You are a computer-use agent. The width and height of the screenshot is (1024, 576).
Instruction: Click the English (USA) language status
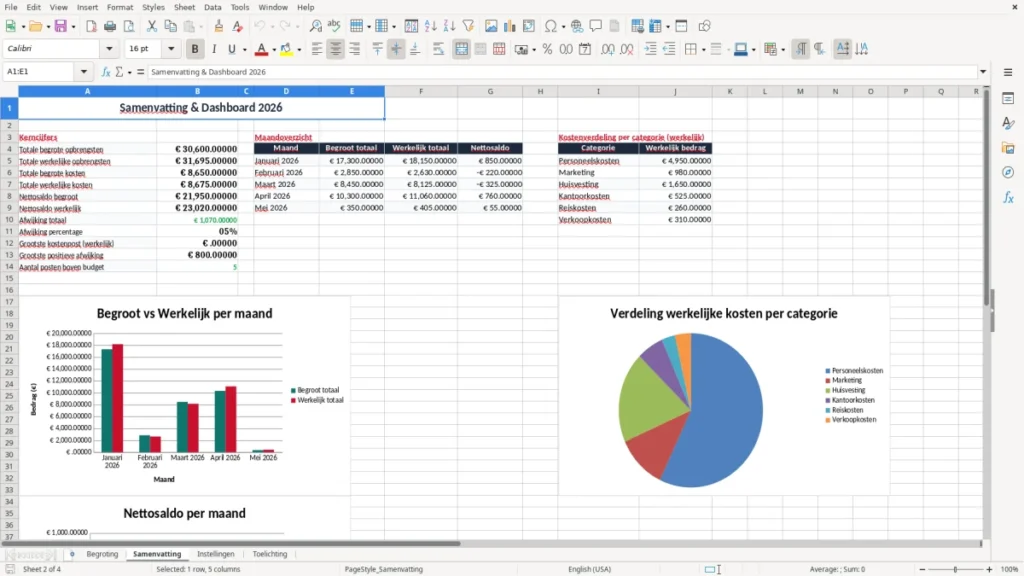[589, 569]
